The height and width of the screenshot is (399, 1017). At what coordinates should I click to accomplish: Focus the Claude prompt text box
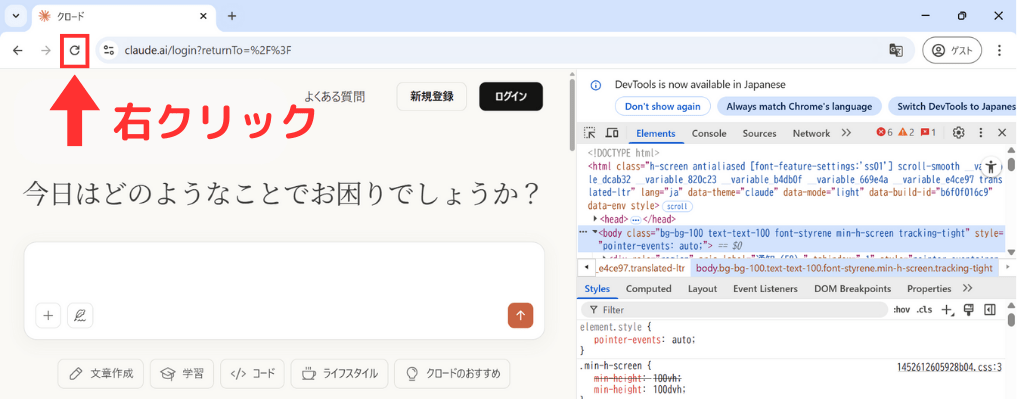coord(283,272)
